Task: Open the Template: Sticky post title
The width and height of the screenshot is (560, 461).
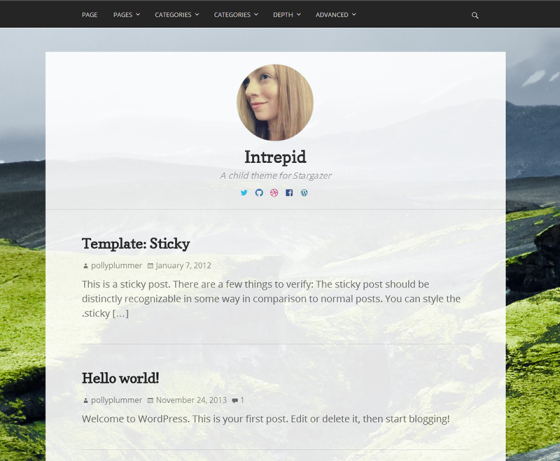Action: (136, 244)
